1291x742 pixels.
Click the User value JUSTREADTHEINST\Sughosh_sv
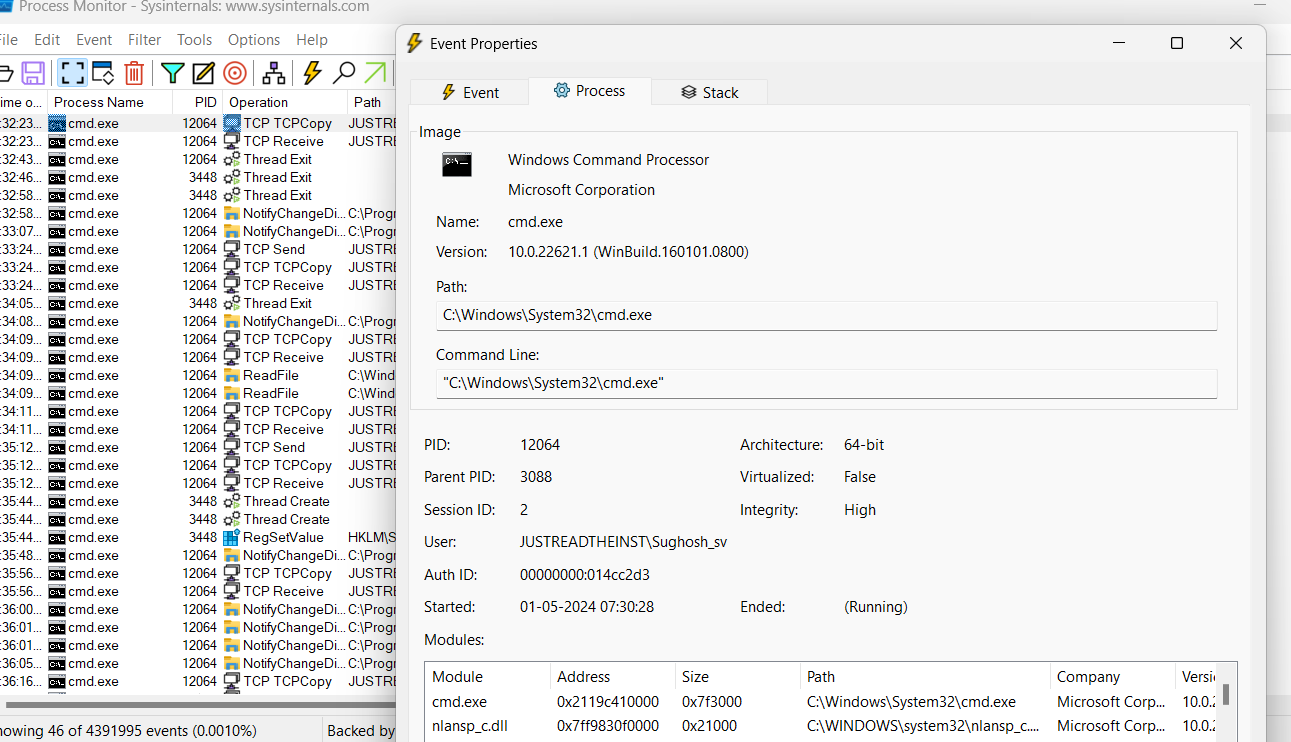(x=623, y=542)
